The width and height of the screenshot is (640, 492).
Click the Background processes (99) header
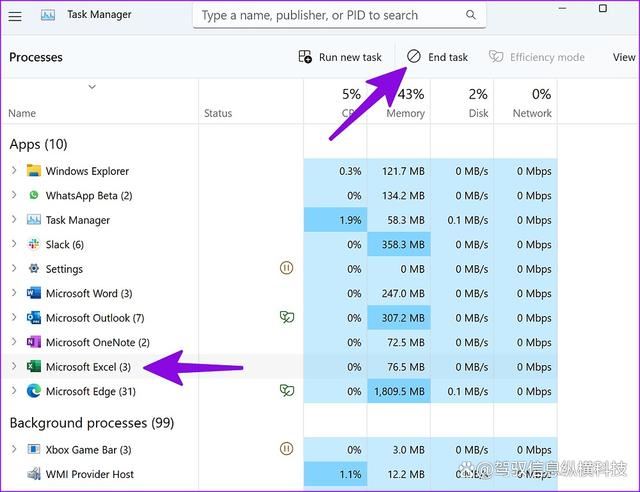(x=92, y=423)
